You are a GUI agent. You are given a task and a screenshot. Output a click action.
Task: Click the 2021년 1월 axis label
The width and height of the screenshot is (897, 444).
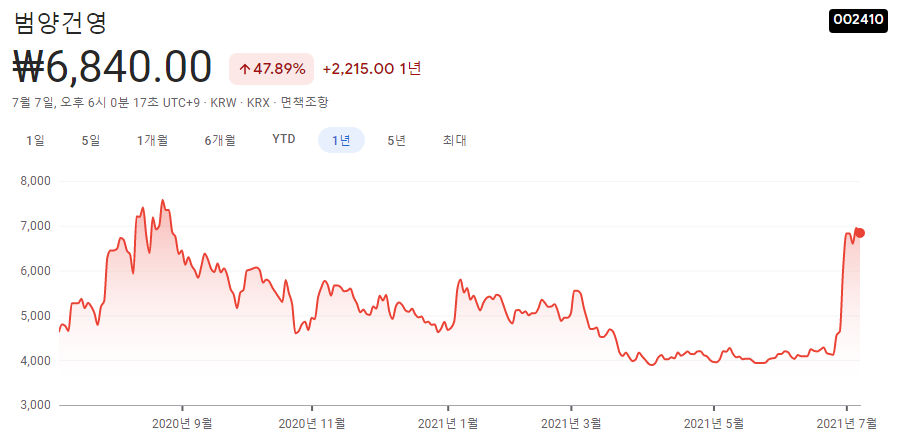point(448,424)
